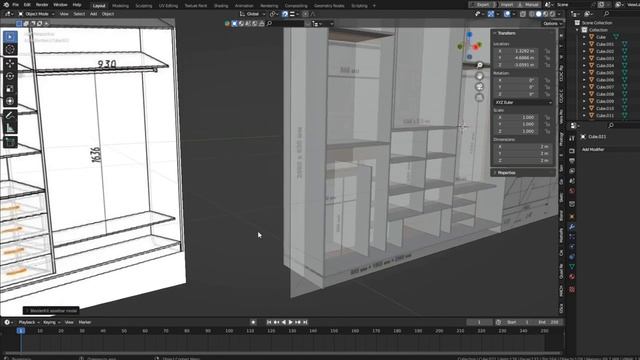
Task: Switch to wireframe viewport shading
Action: (x=532, y=14)
